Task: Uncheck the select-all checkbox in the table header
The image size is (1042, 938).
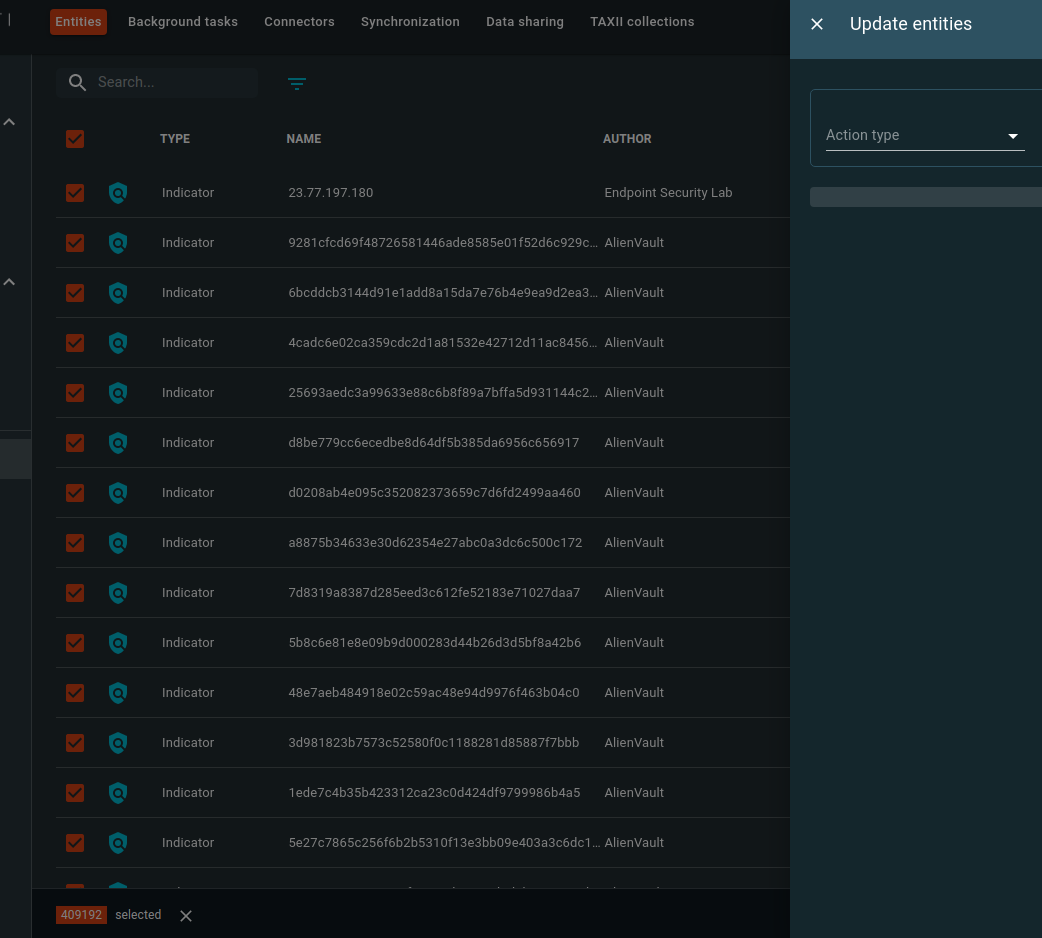Action: click(x=75, y=139)
